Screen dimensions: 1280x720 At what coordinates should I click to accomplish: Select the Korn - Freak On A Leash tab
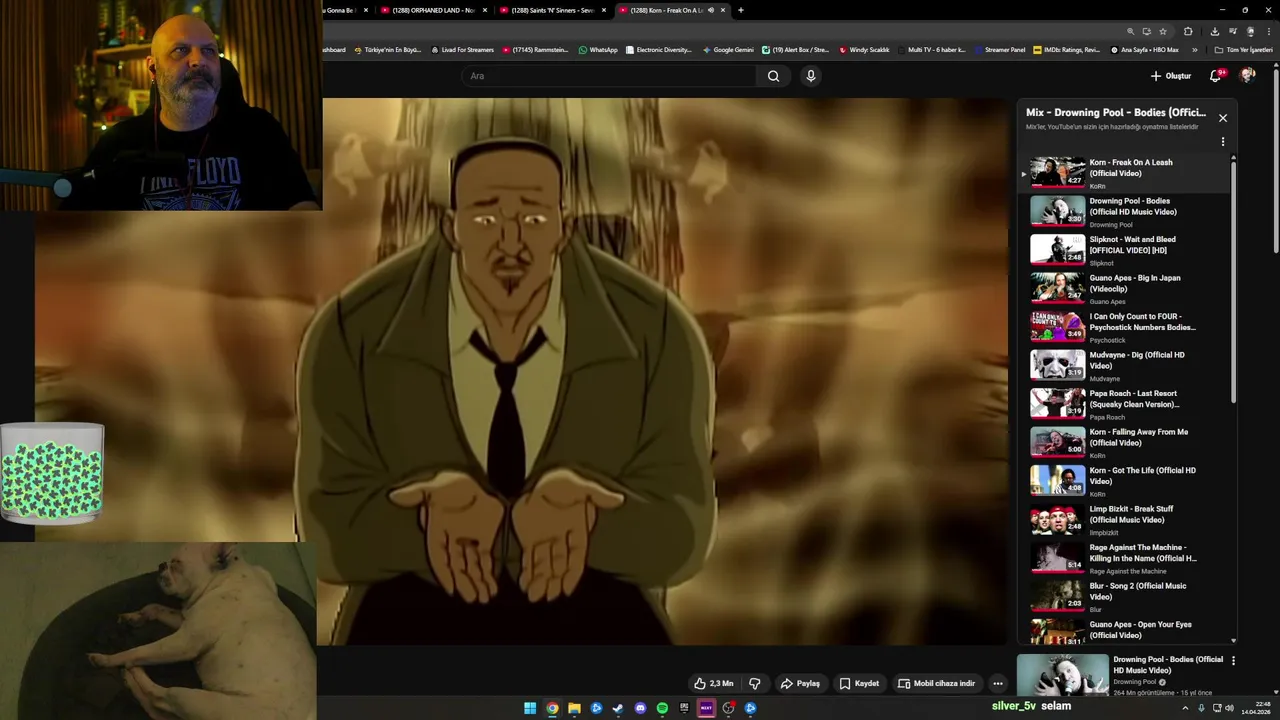664,10
